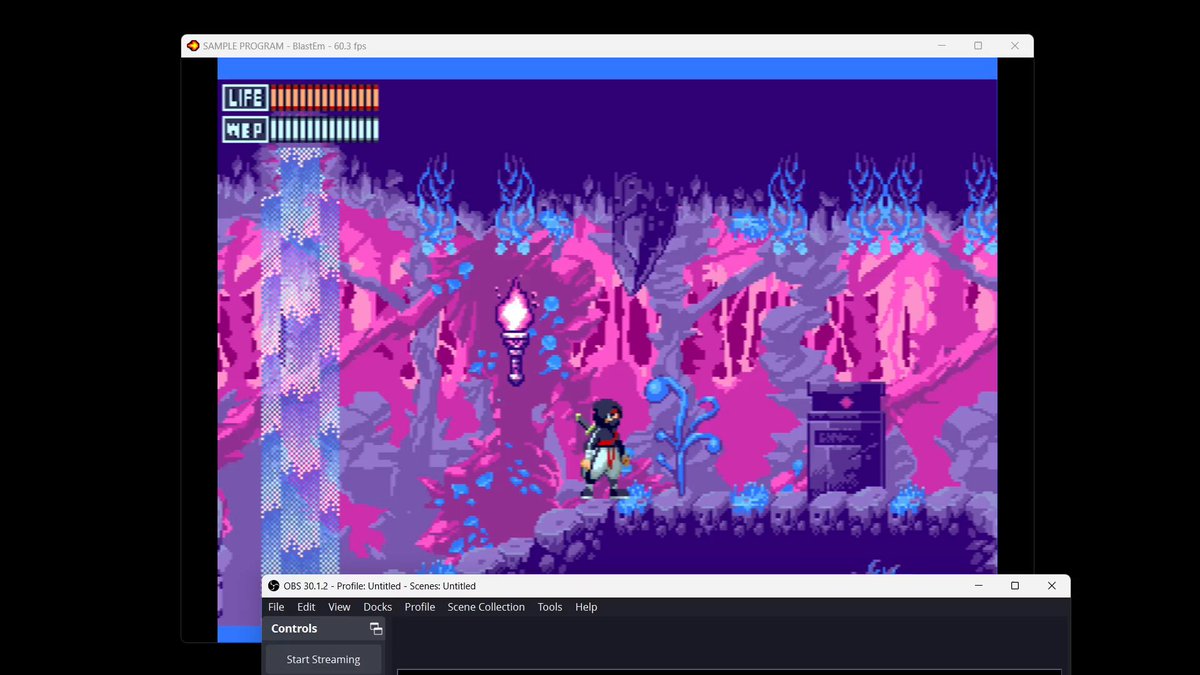This screenshot has height=675, width=1200.
Task: Open the Tools menu in OBS
Action: [x=550, y=607]
